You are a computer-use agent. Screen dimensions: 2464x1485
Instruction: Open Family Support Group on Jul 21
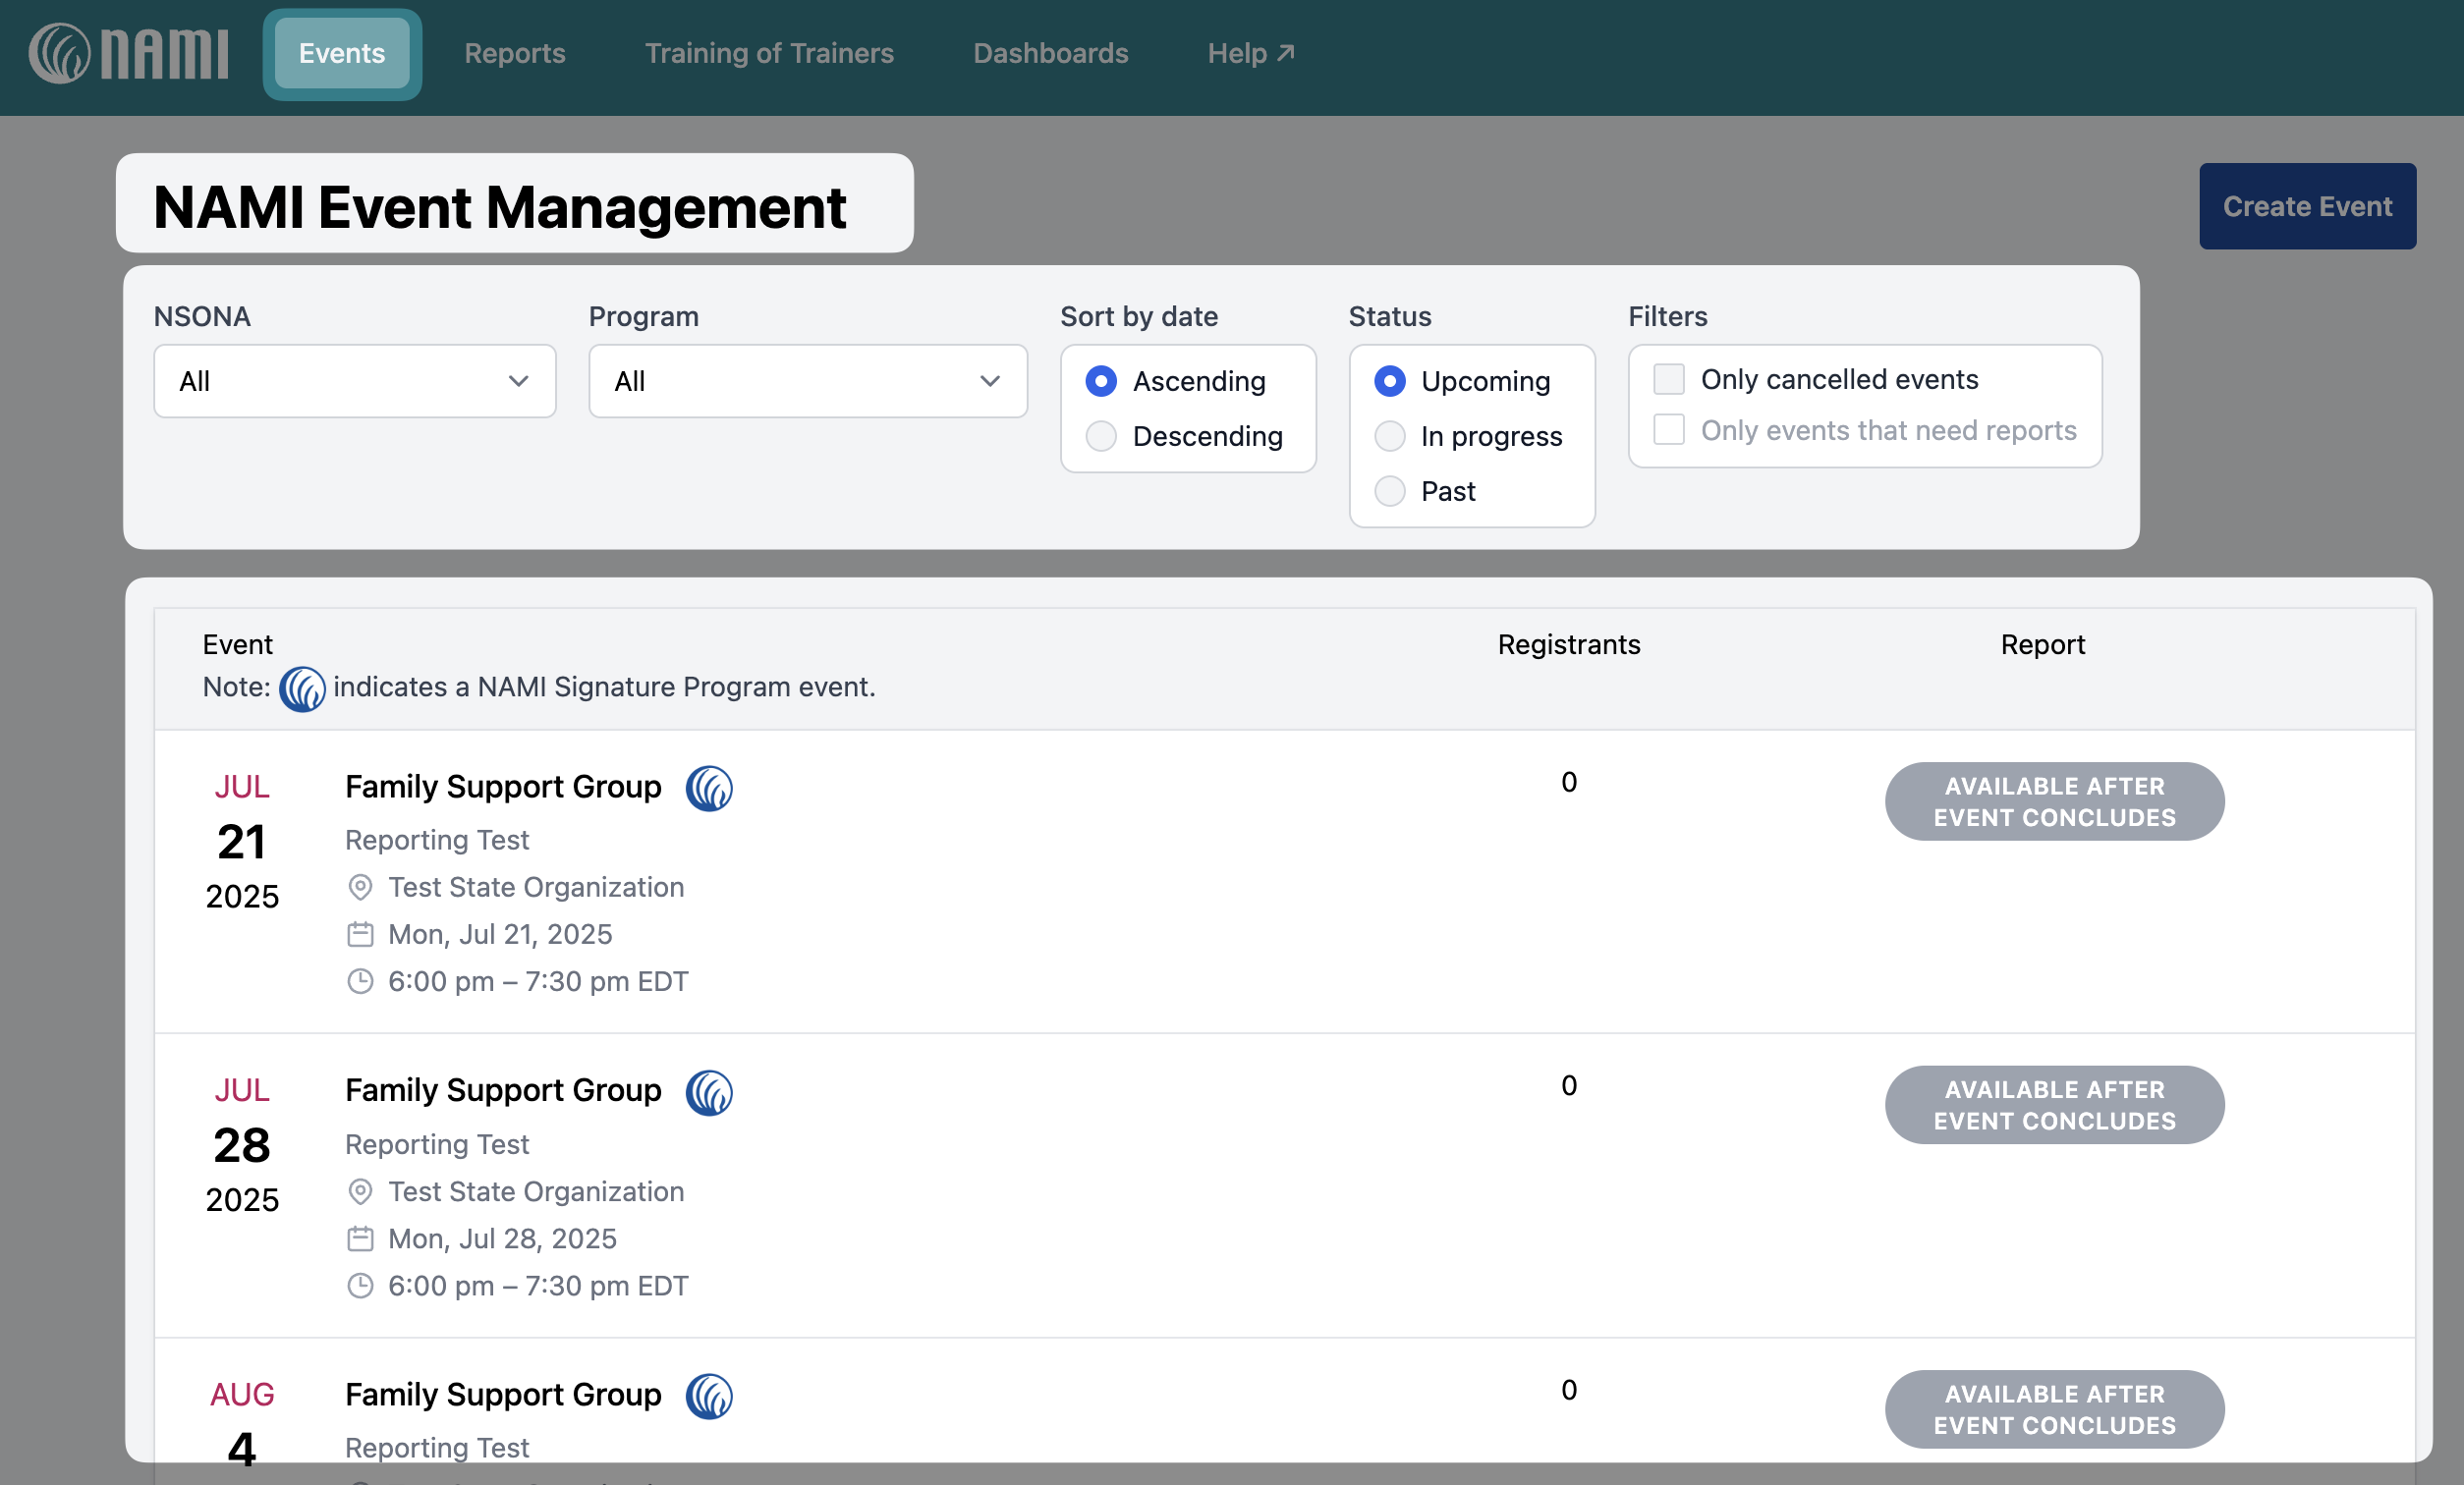click(503, 787)
